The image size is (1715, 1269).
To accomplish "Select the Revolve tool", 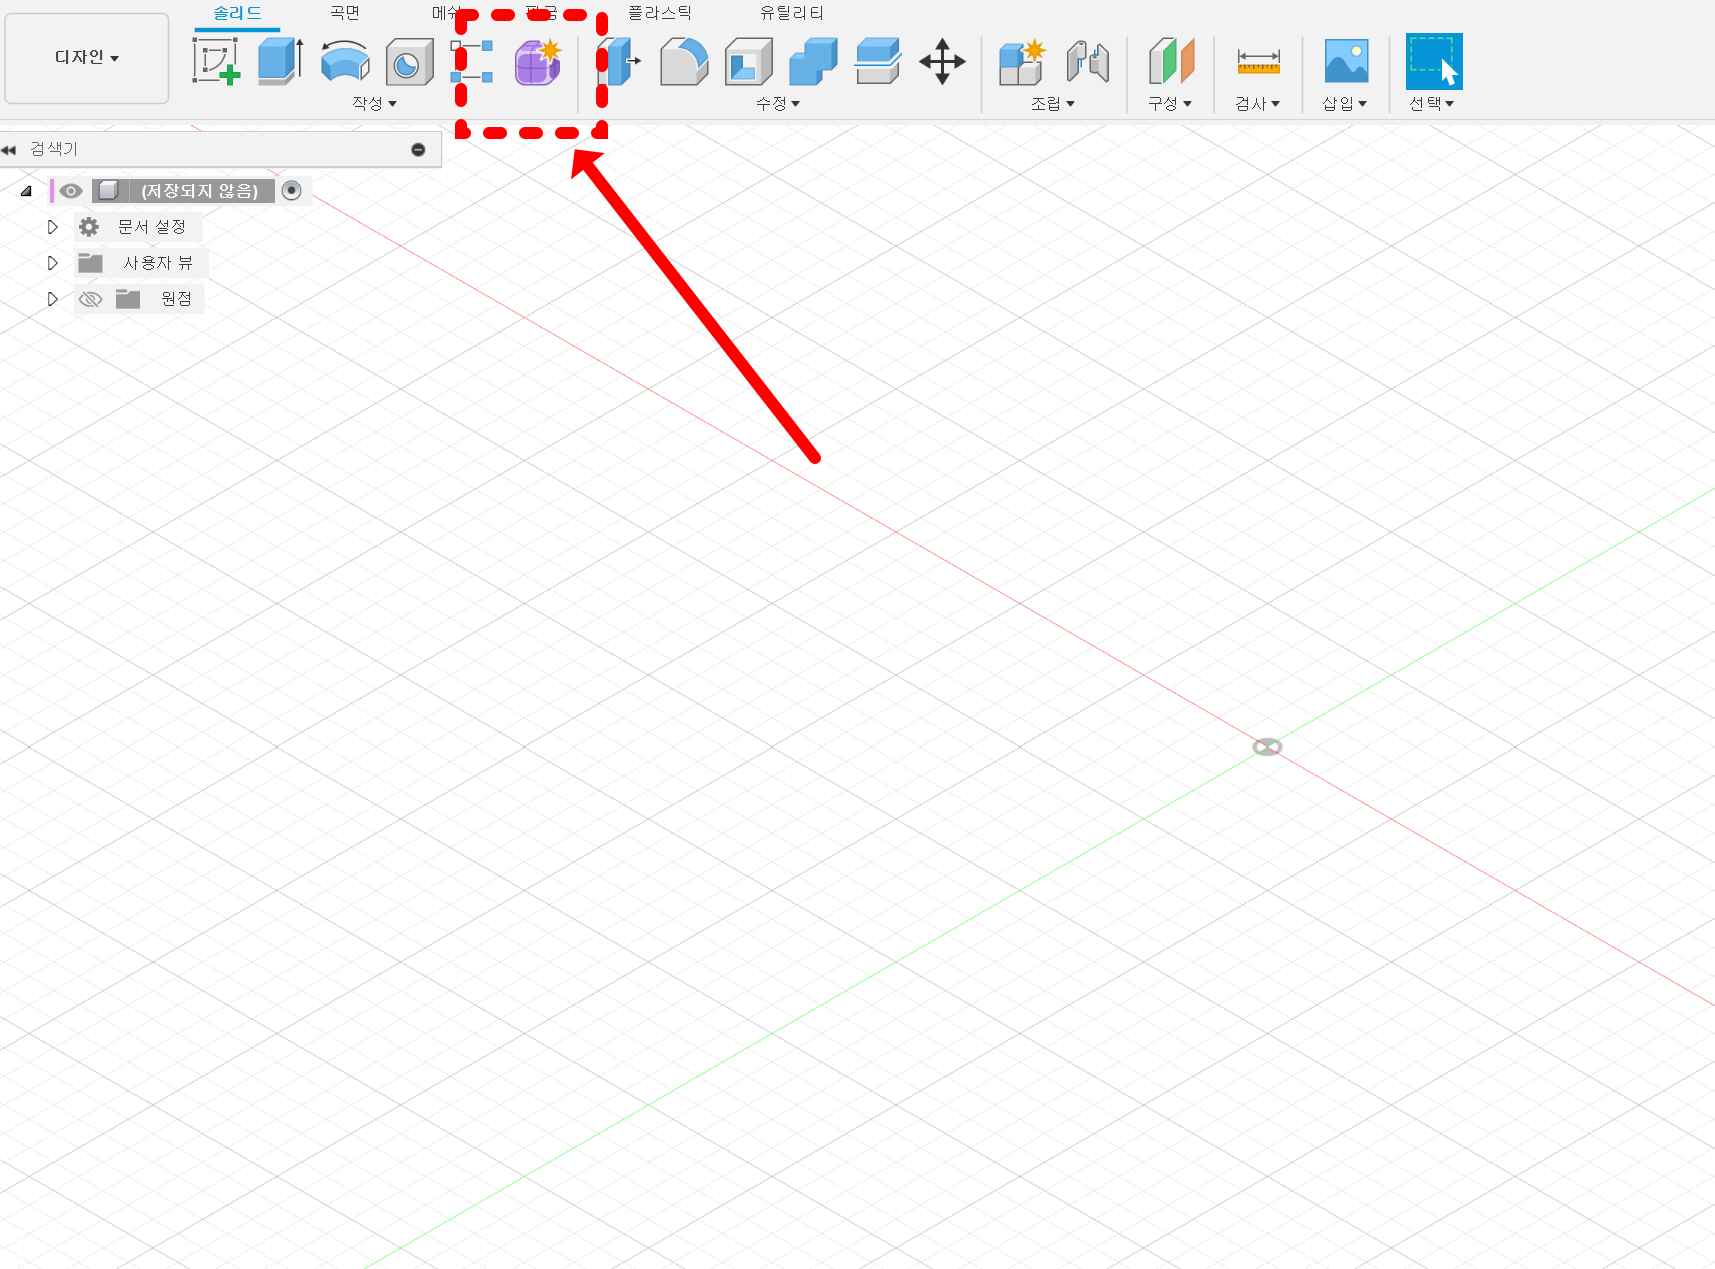I will pyautogui.click(x=345, y=61).
